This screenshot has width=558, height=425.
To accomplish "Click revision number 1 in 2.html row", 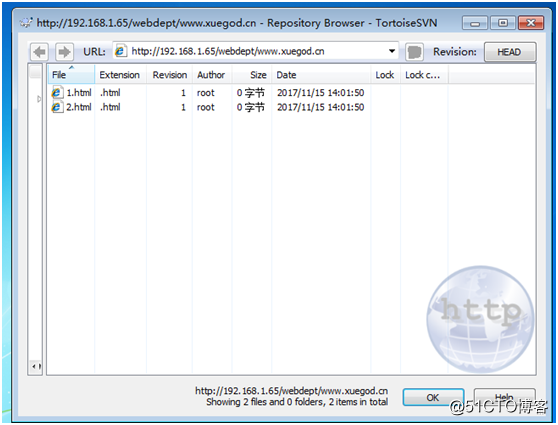I will 183,107.
